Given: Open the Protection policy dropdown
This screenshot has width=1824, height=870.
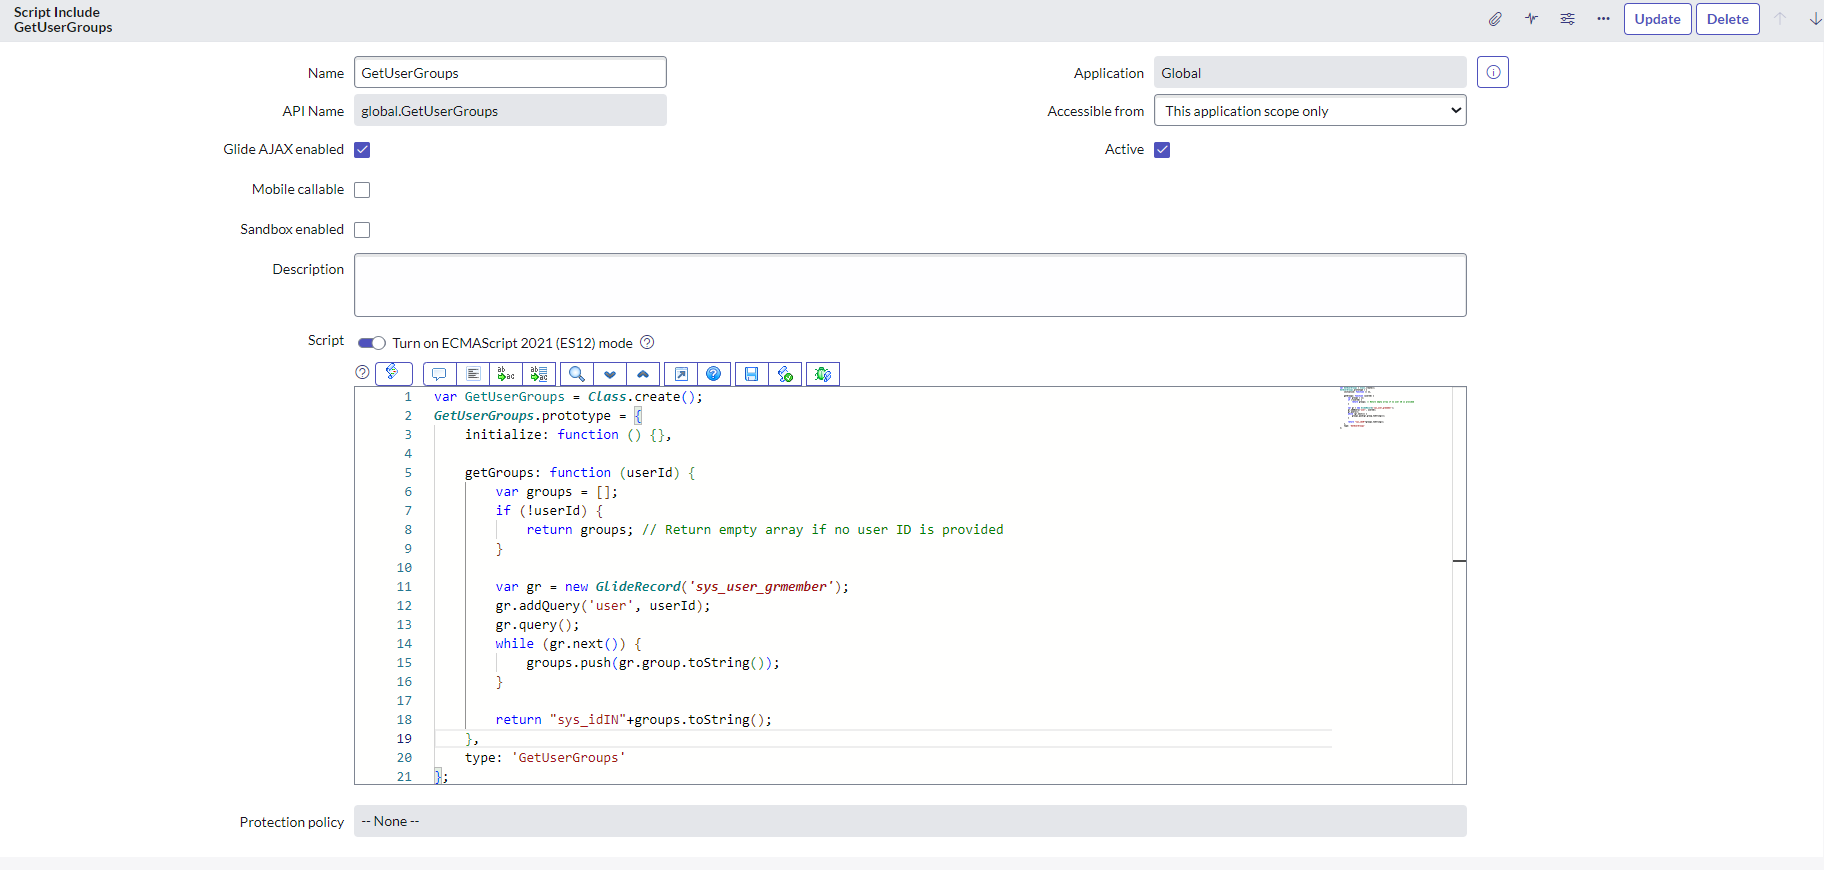Looking at the screenshot, I should click(x=909, y=821).
